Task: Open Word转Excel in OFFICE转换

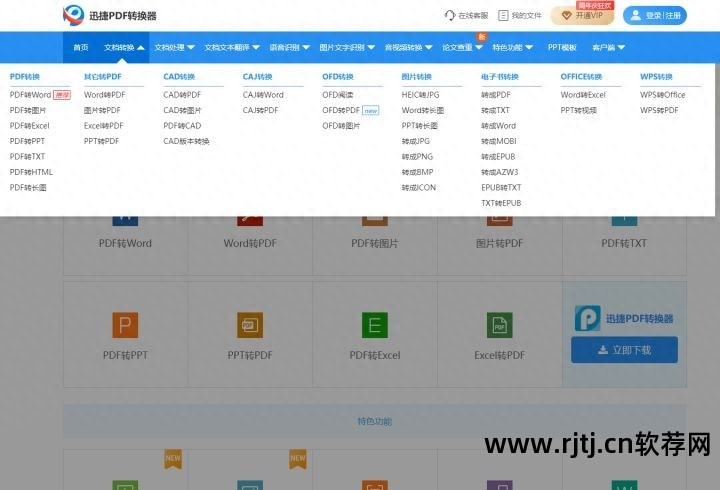Action: click(x=583, y=95)
